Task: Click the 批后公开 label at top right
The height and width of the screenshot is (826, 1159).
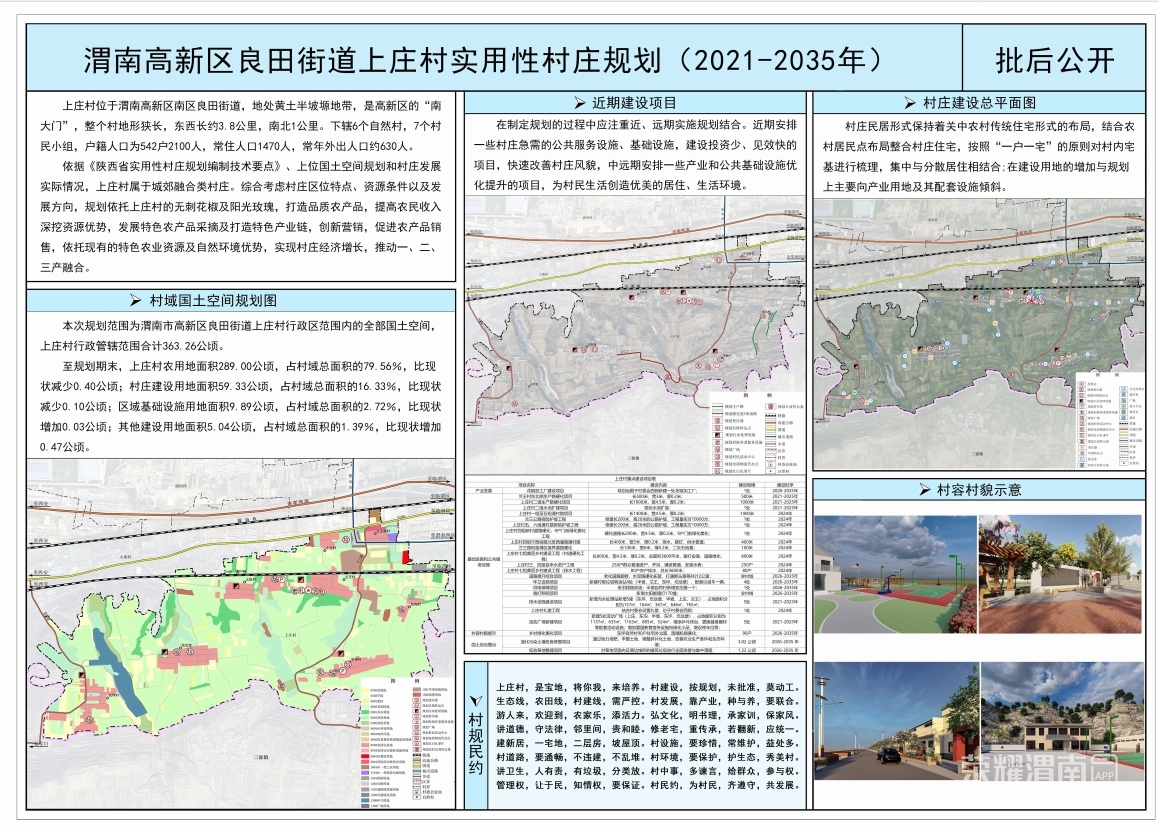Action: point(1055,60)
